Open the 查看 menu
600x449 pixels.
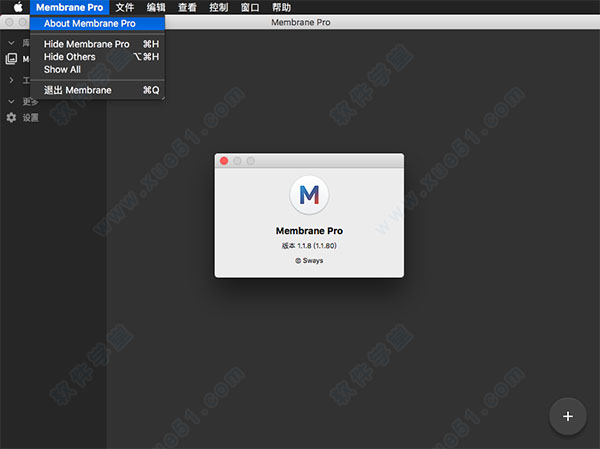click(187, 7)
